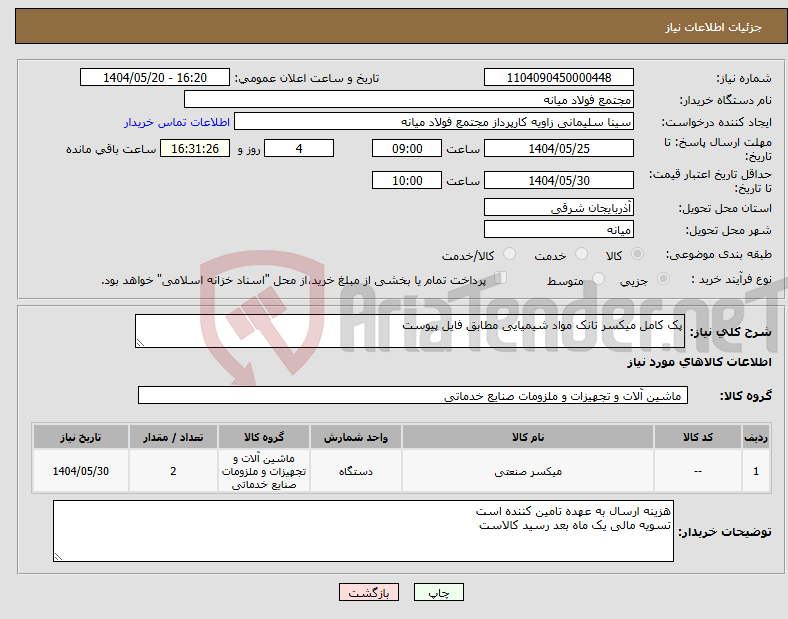Click the واحد شمارش column header

(x=356, y=437)
